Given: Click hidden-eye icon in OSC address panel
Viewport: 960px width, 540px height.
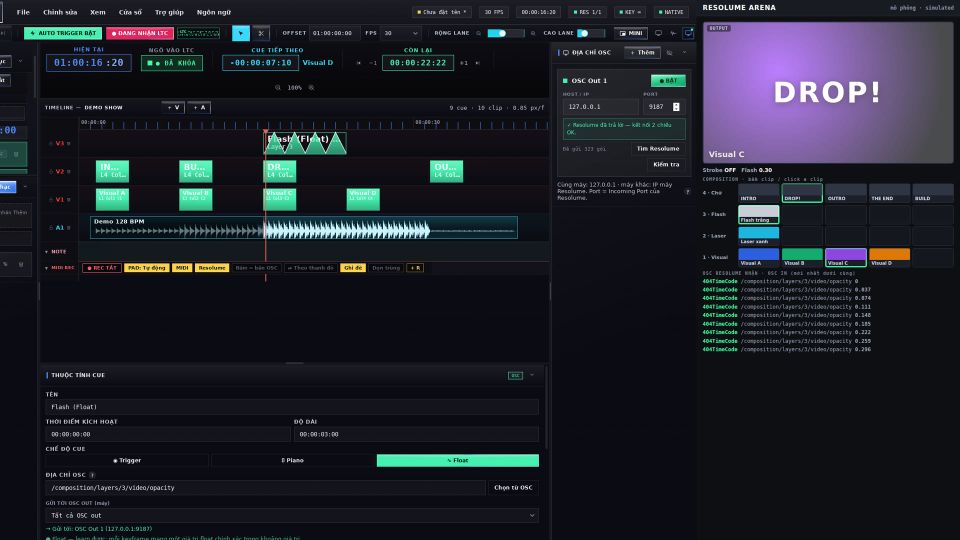Looking at the screenshot, I should click(x=669, y=53).
